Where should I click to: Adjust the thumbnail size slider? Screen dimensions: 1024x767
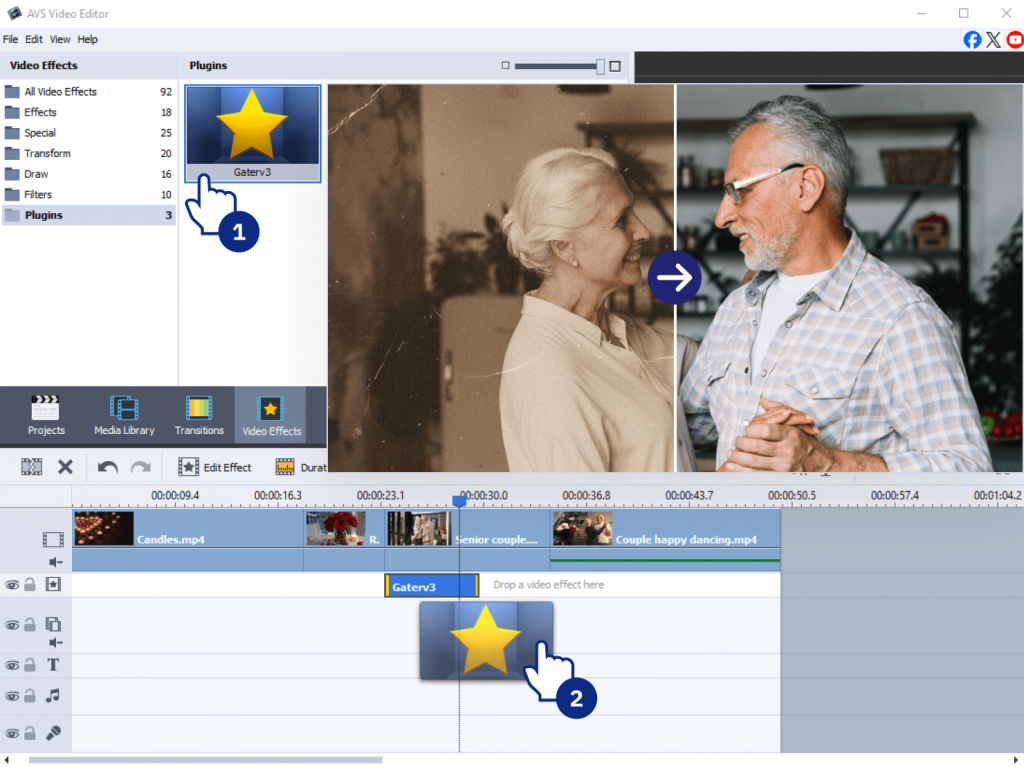600,66
